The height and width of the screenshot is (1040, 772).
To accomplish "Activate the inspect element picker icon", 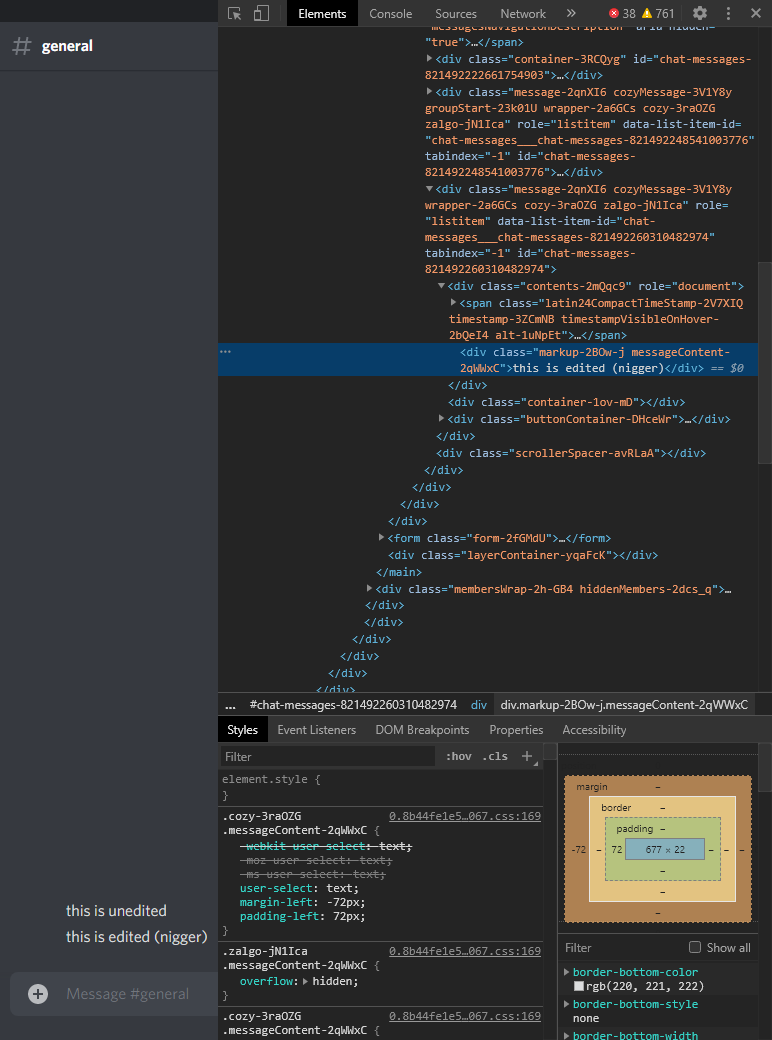I will 235,13.
